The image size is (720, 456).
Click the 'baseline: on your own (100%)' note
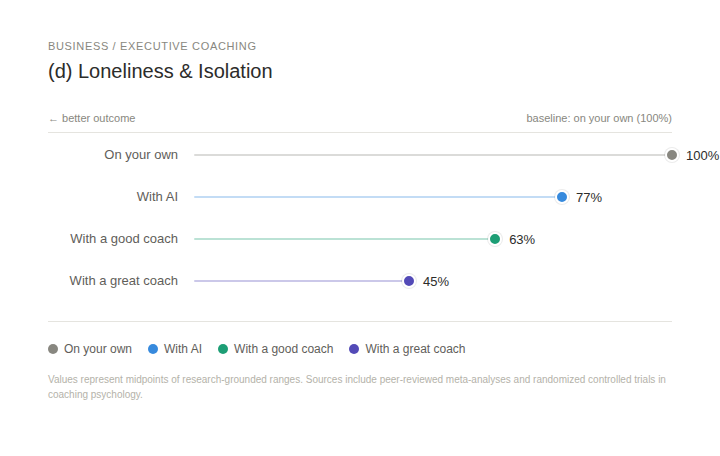coord(599,118)
